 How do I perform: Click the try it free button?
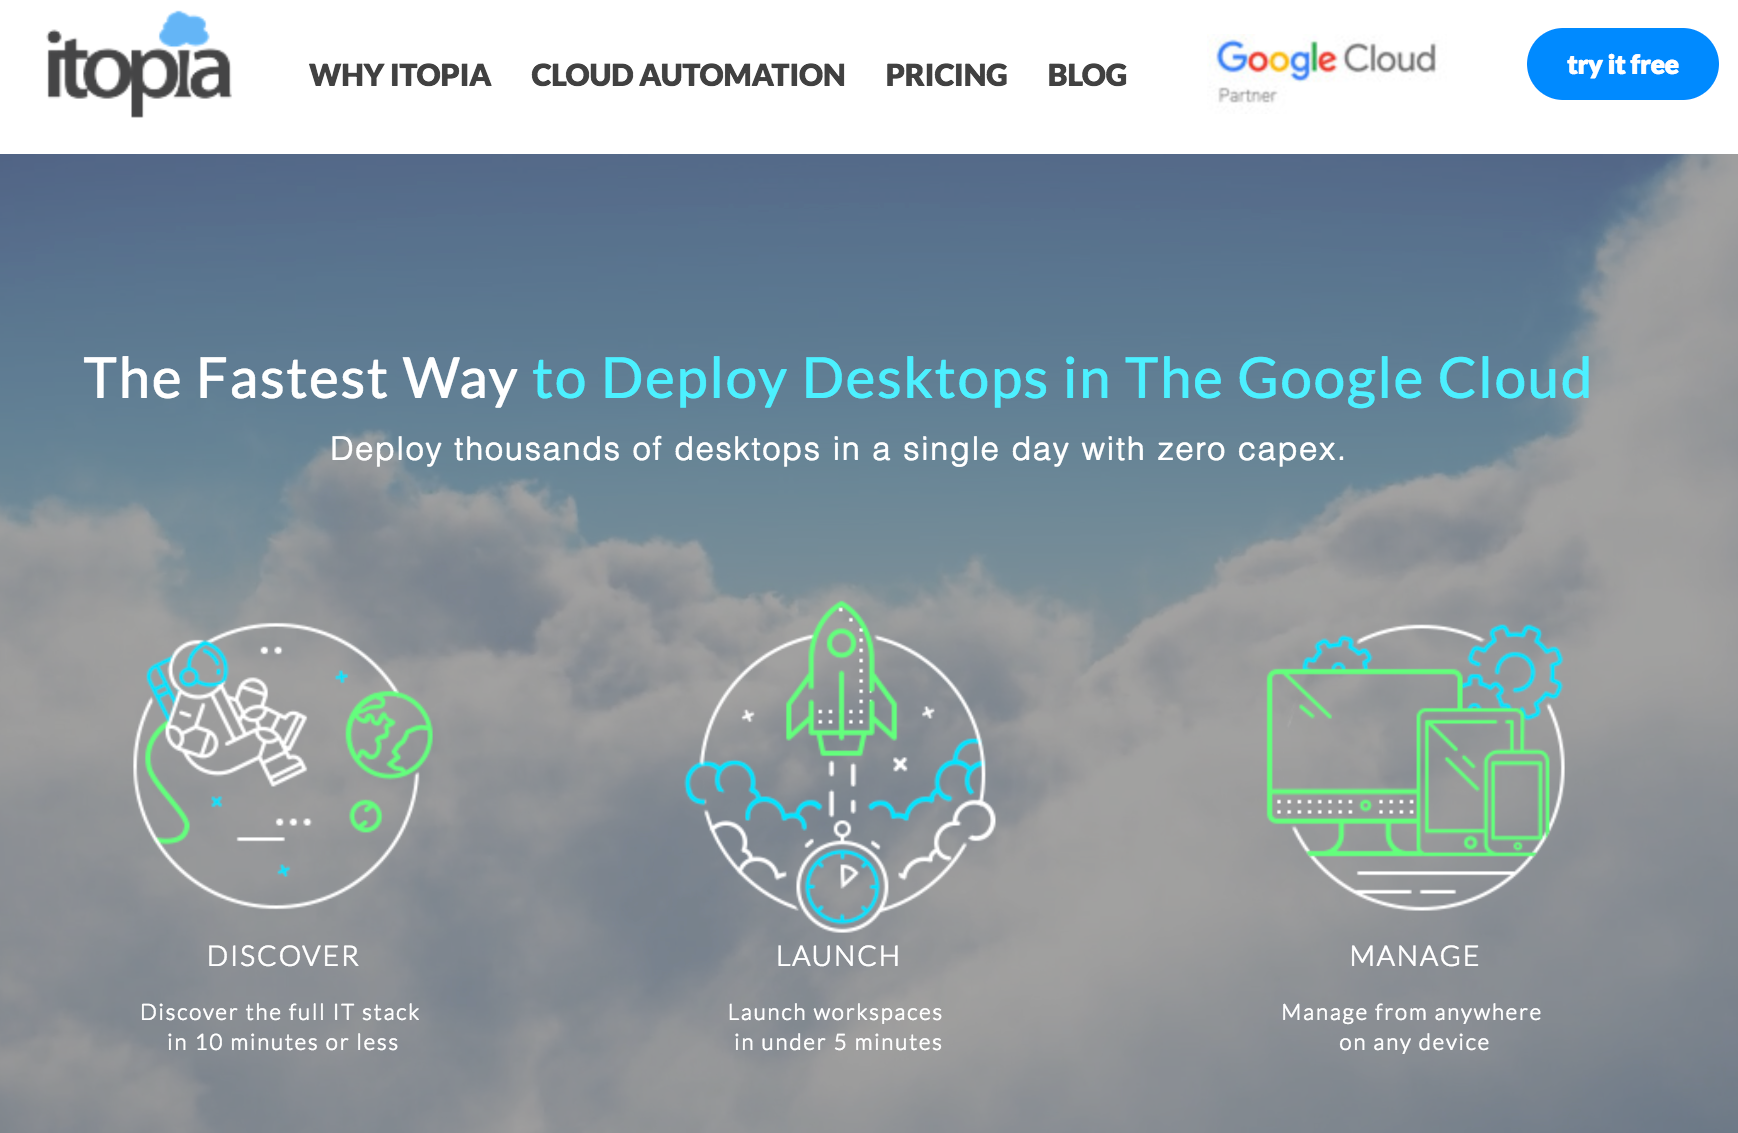(1622, 64)
